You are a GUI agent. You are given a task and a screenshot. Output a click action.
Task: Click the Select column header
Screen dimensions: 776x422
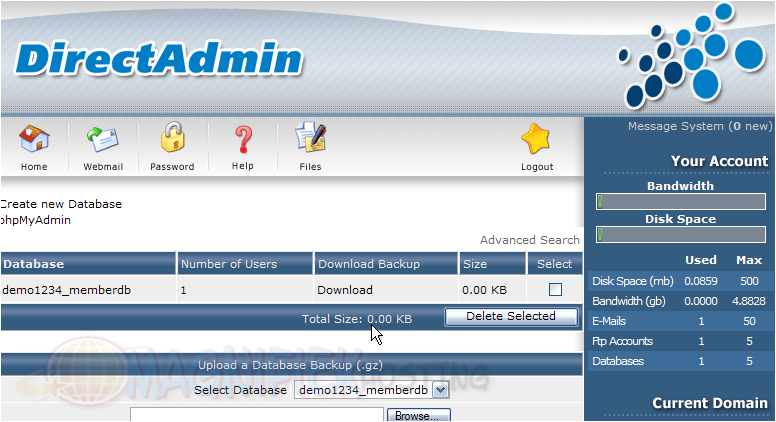tap(554, 264)
